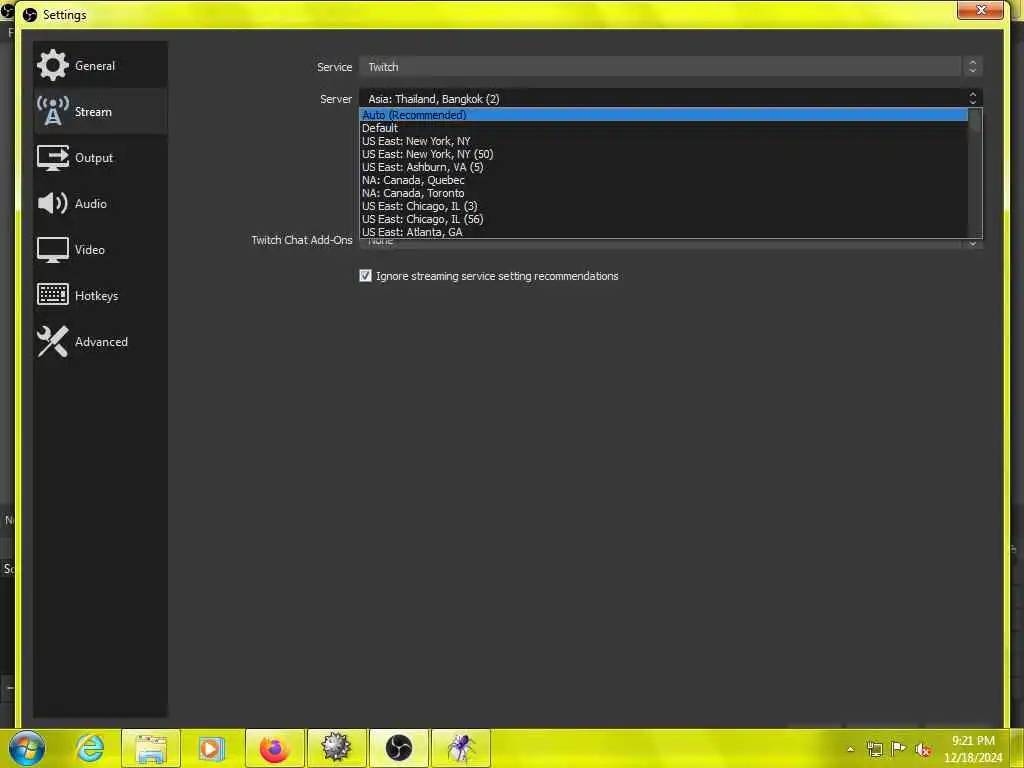Click the General gear icon
1024x768 pixels.
(x=53, y=65)
